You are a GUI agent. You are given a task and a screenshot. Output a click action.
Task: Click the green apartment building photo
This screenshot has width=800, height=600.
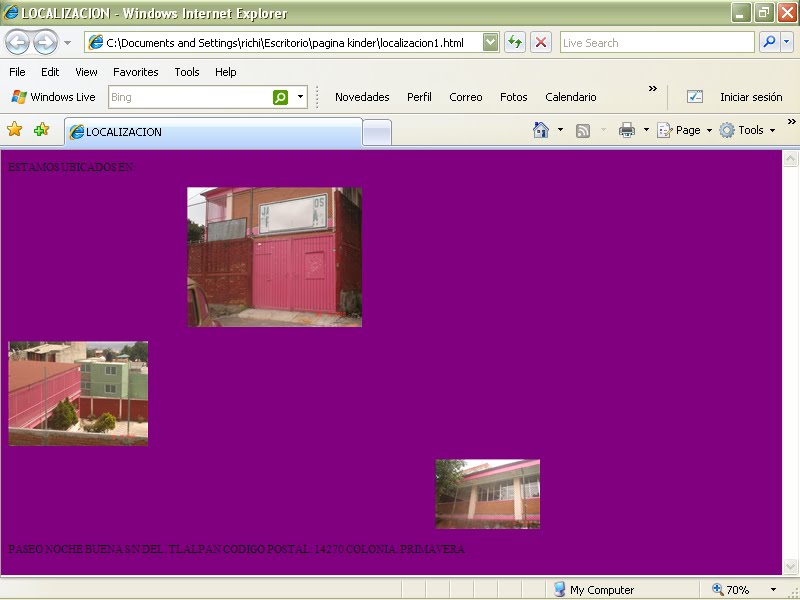tap(78, 393)
